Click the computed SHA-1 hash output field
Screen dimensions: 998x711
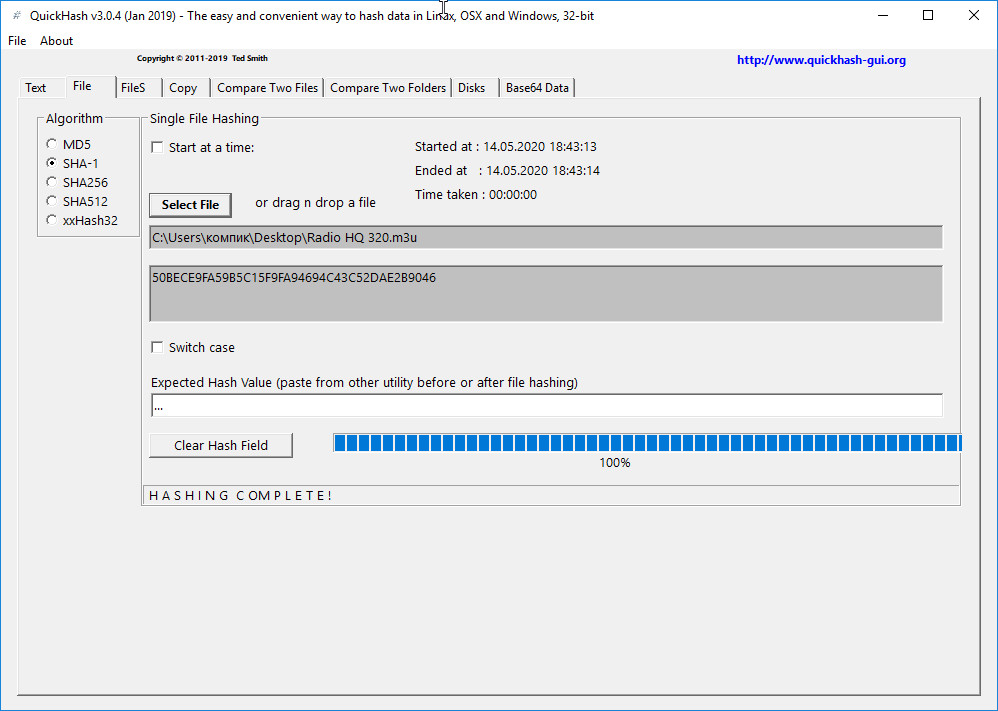pos(546,293)
